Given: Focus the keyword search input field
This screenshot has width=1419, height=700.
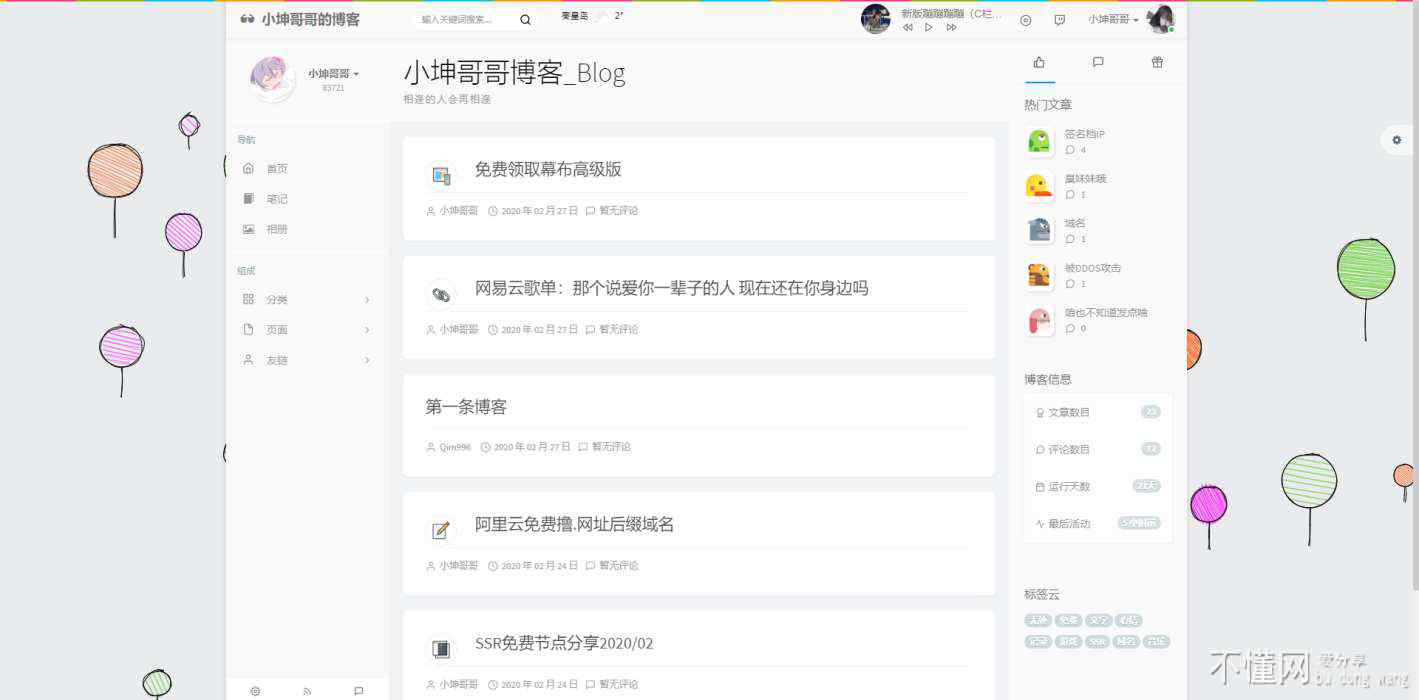Looking at the screenshot, I should [x=465, y=19].
